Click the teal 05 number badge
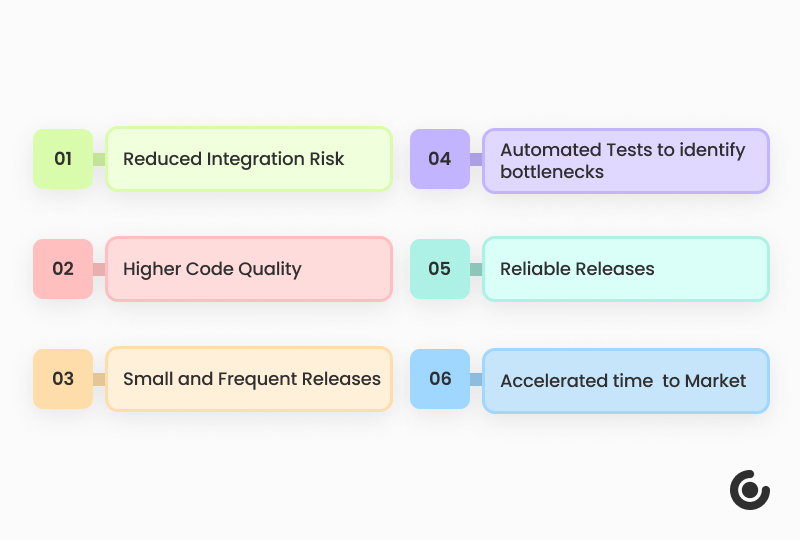The width and height of the screenshot is (800, 540). 440,269
